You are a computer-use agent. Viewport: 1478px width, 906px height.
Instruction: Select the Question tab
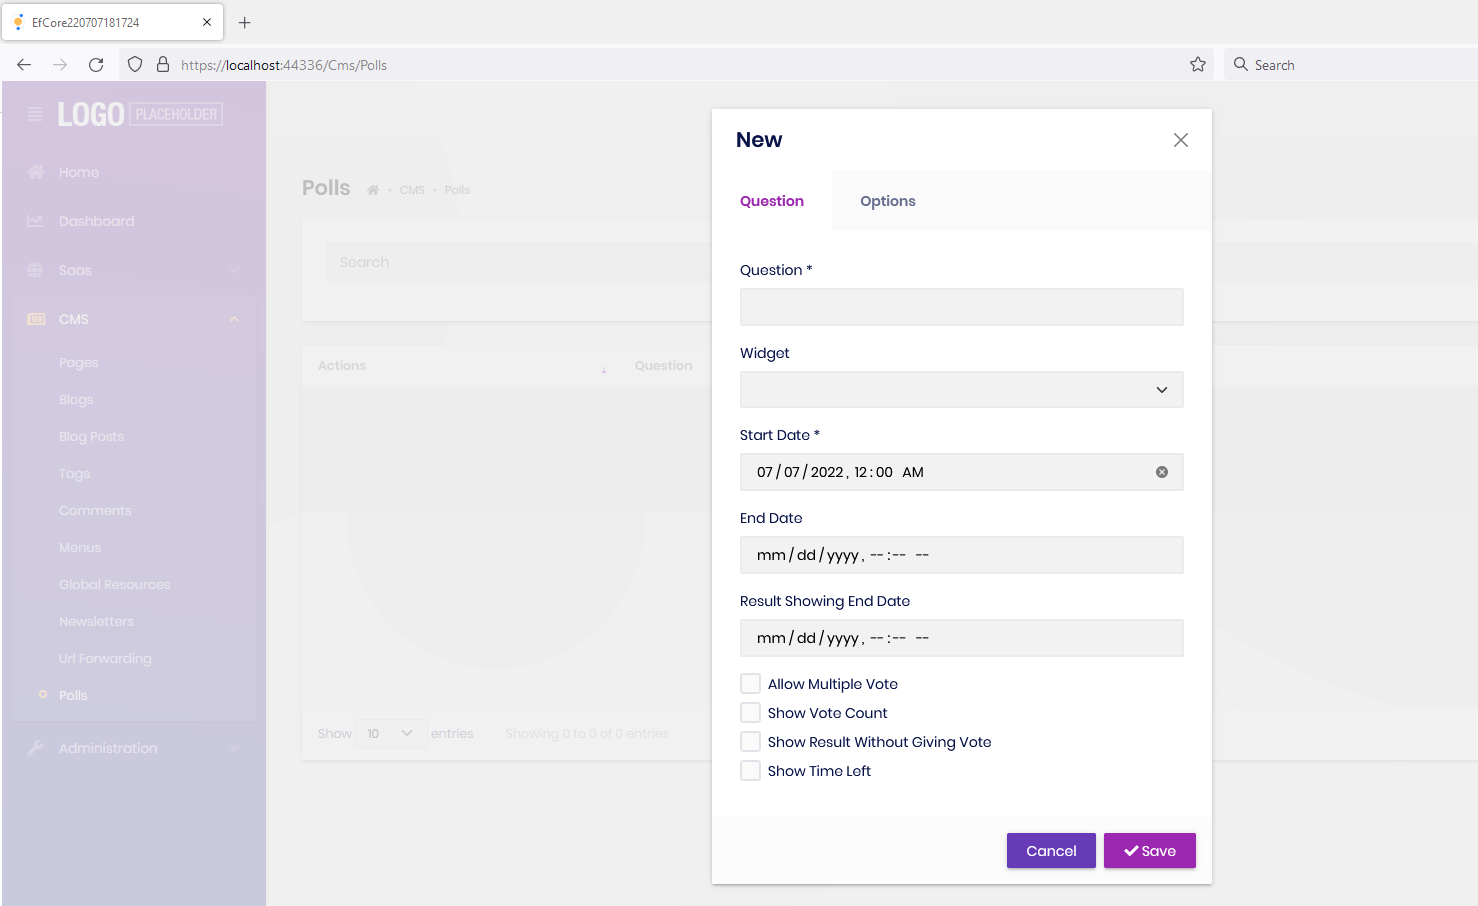[x=771, y=201]
